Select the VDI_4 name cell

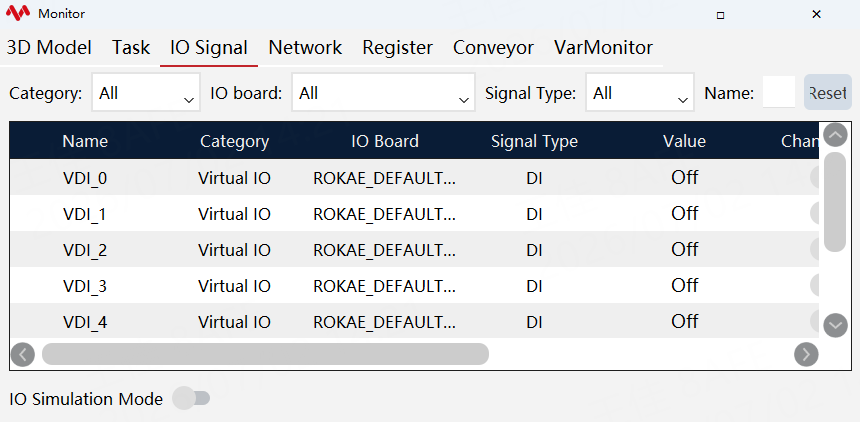pyautogui.click(x=85, y=322)
